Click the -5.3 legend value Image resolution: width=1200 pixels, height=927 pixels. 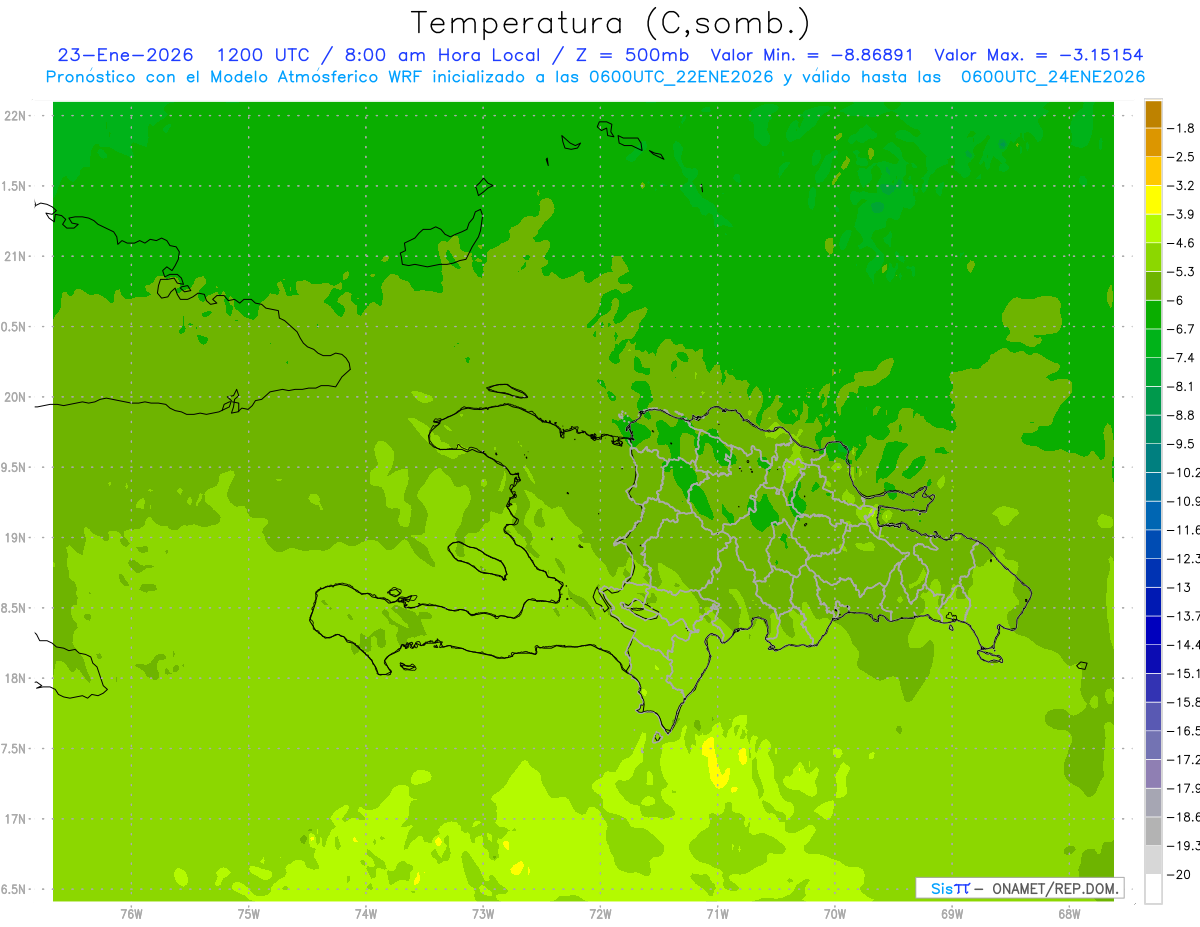pos(1182,271)
